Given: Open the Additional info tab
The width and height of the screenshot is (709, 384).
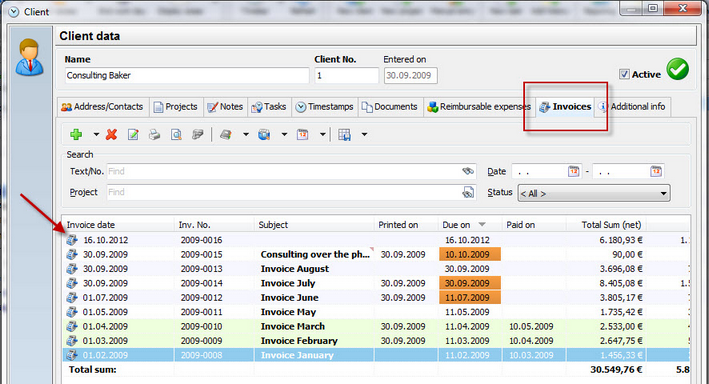Looking at the screenshot, I should coord(632,107).
